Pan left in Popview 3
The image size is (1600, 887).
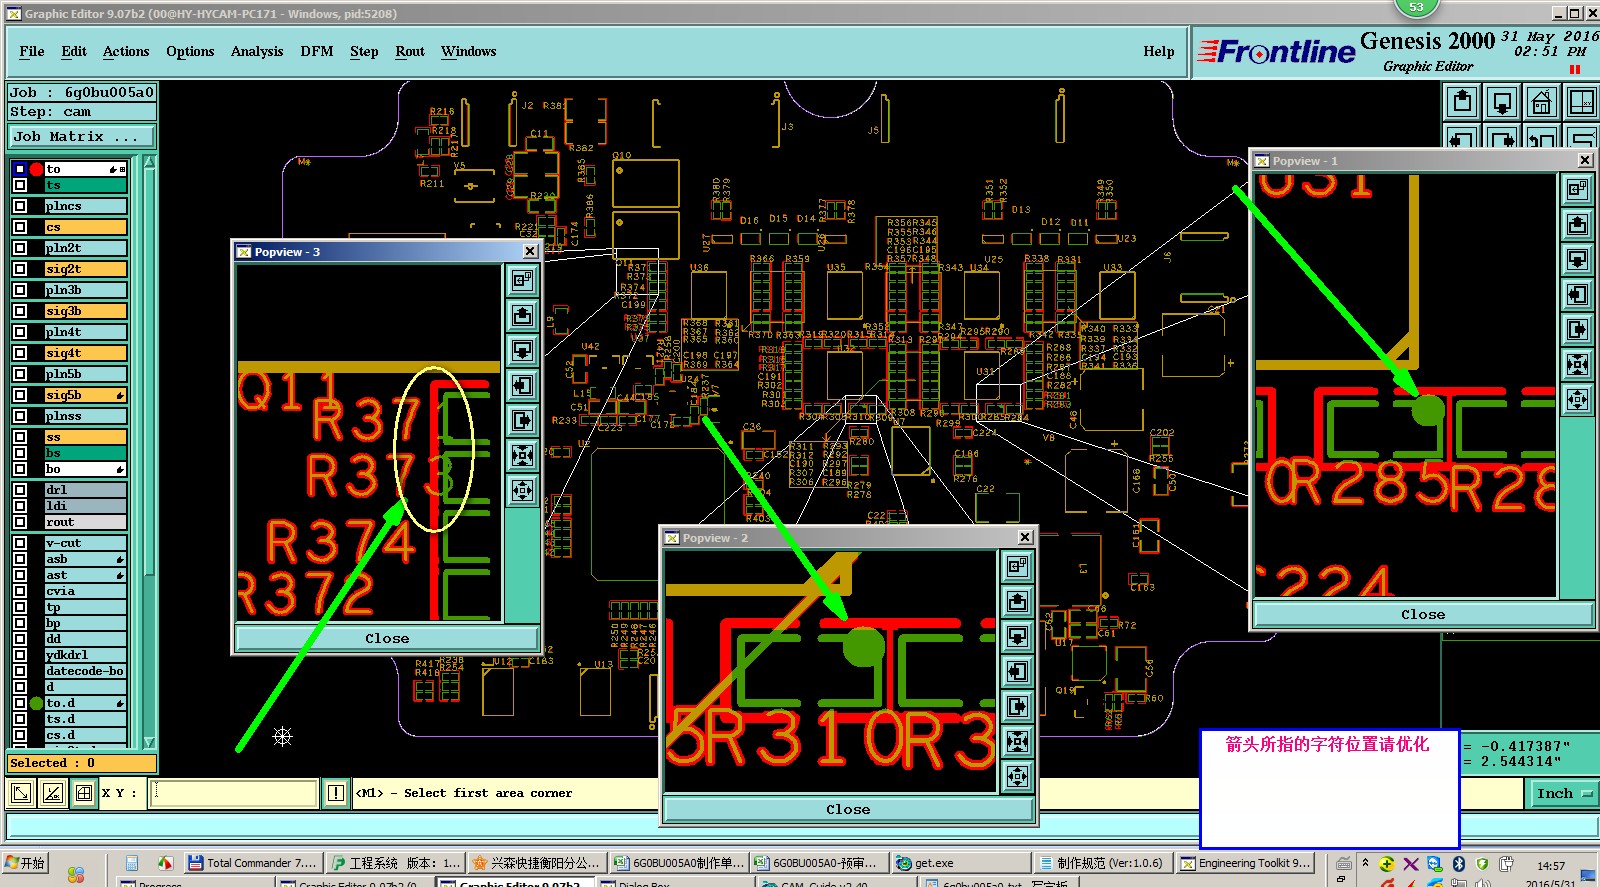(522, 386)
